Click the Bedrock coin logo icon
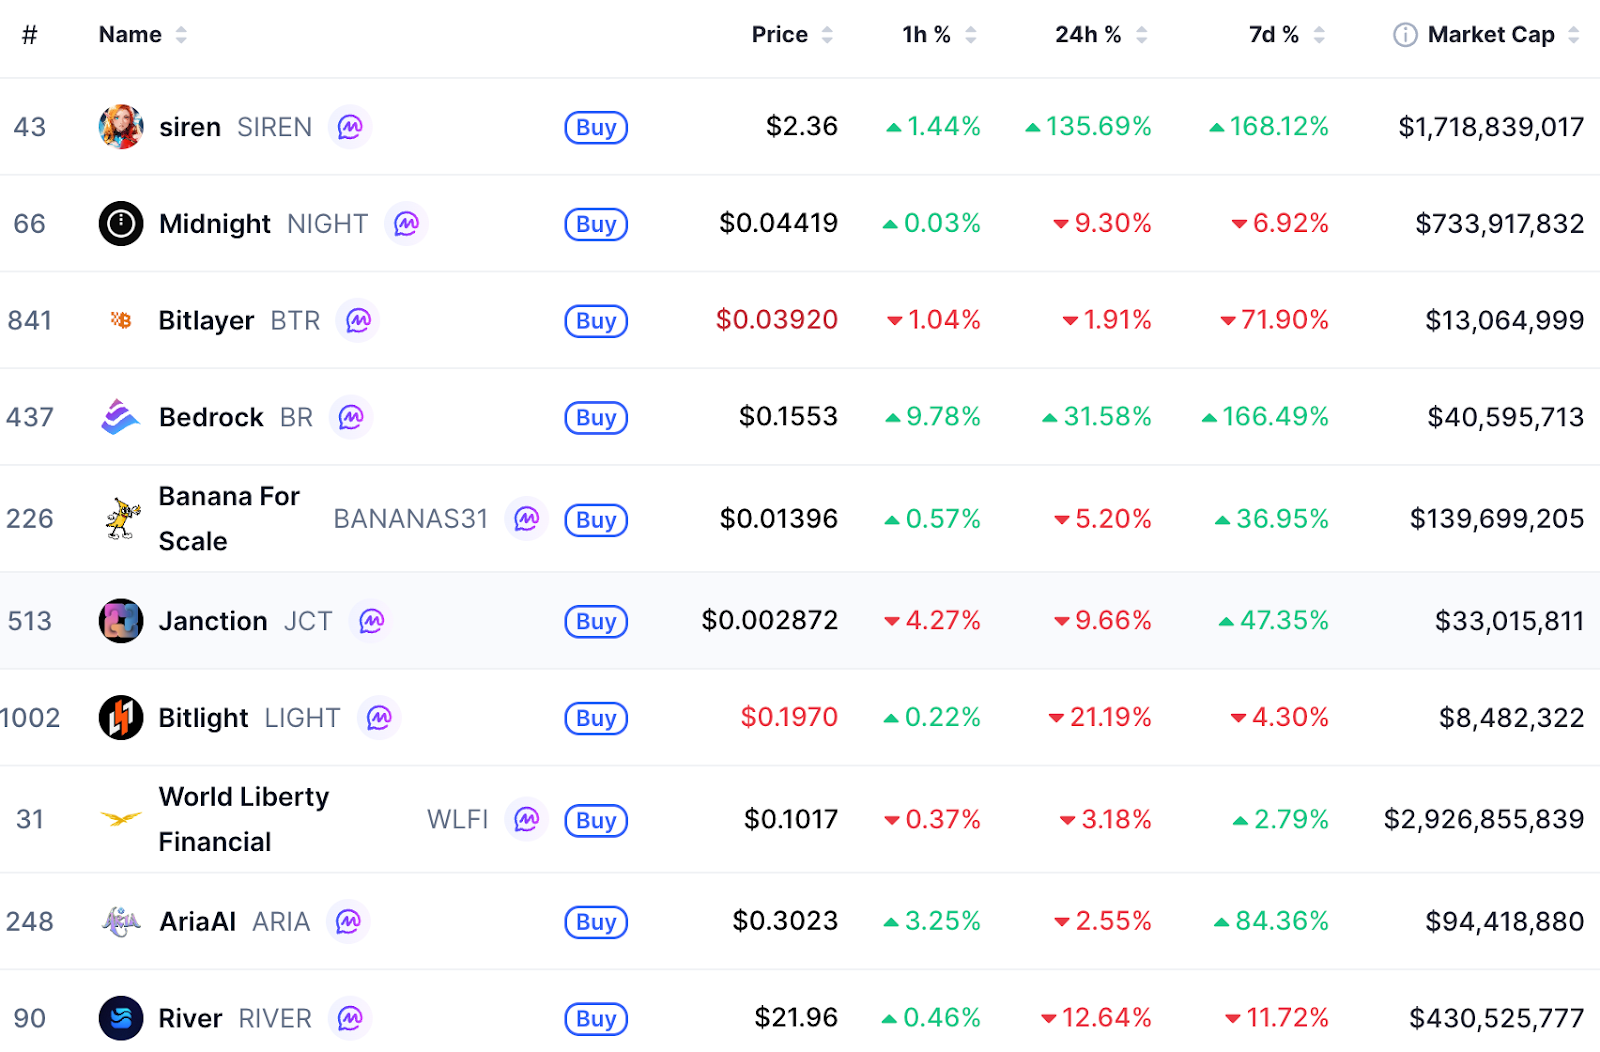This screenshot has width=1600, height=1052. pos(121,417)
